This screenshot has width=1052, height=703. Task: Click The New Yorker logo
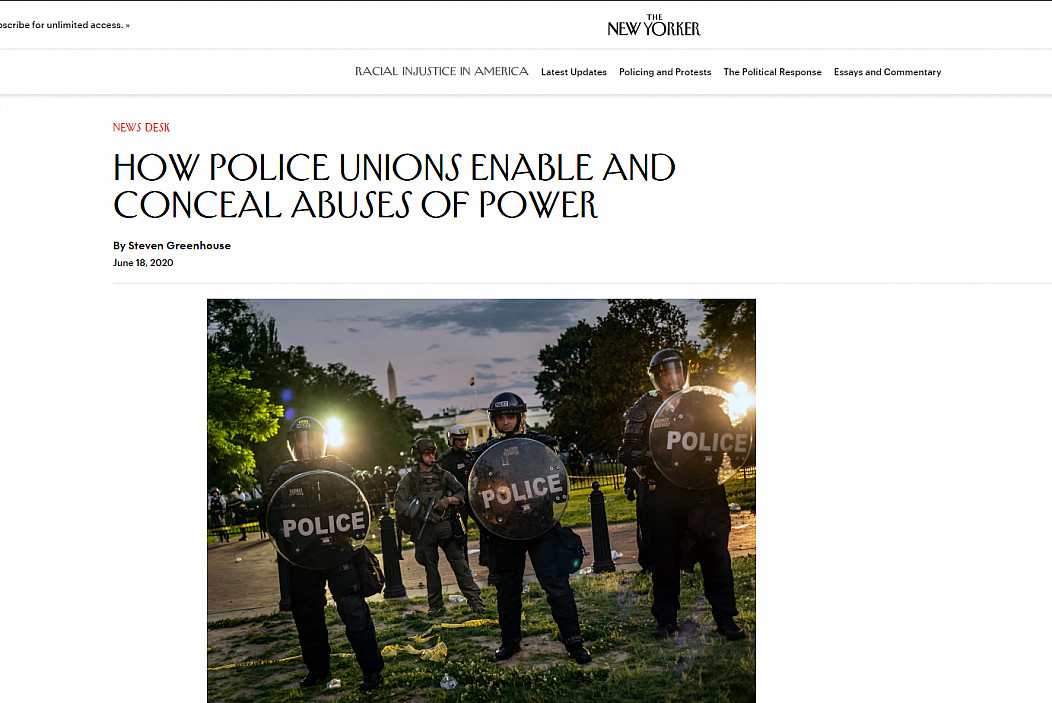coord(653,25)
